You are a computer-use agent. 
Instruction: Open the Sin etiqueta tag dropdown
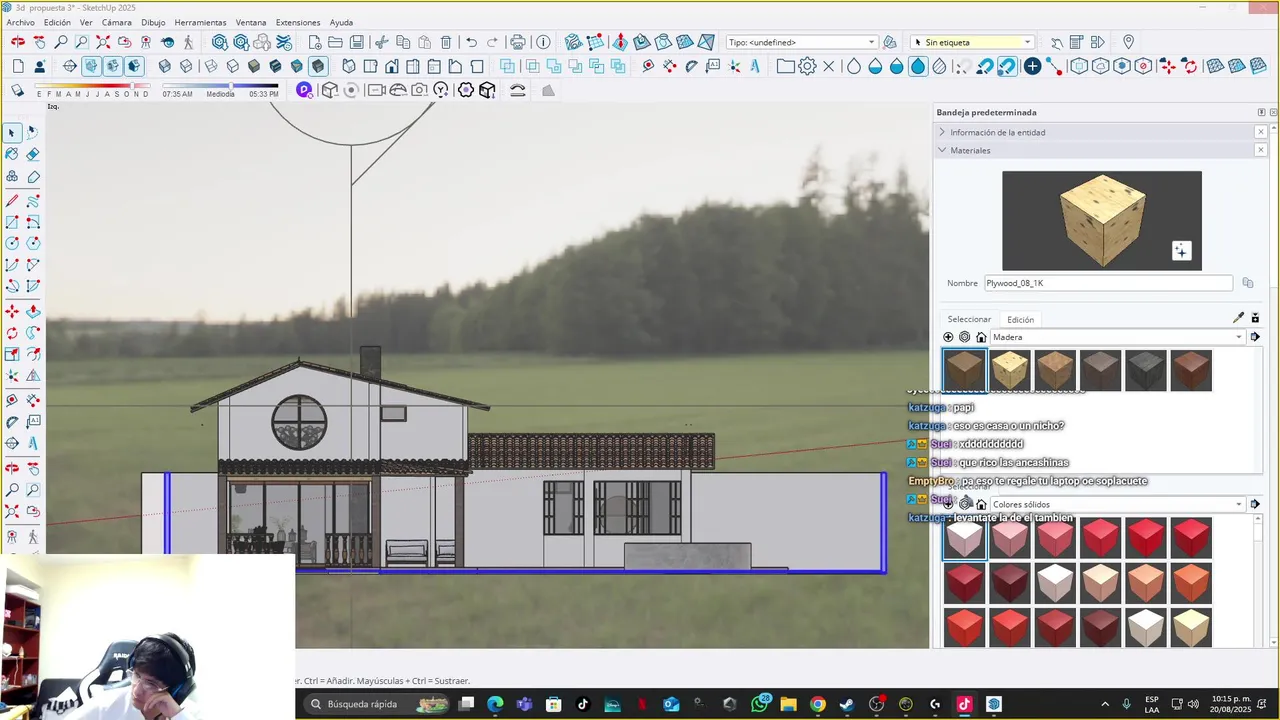tap(973, 42)
